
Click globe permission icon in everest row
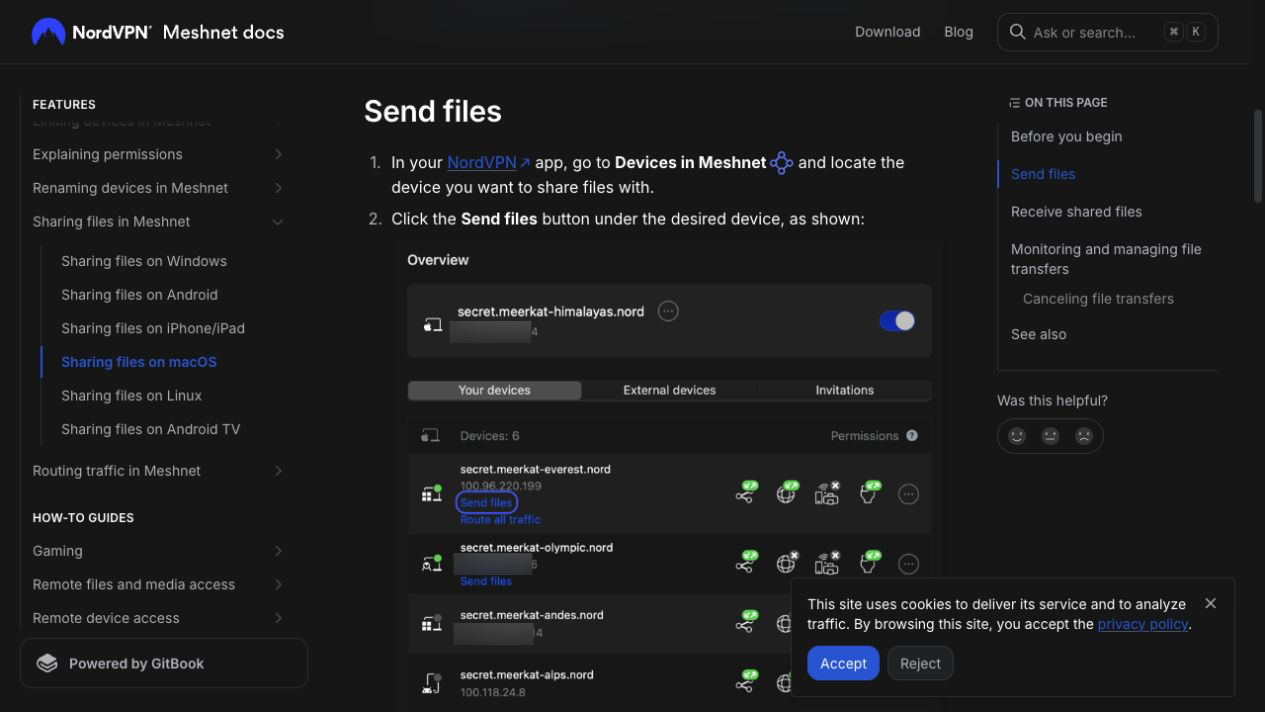click(788, 492)
